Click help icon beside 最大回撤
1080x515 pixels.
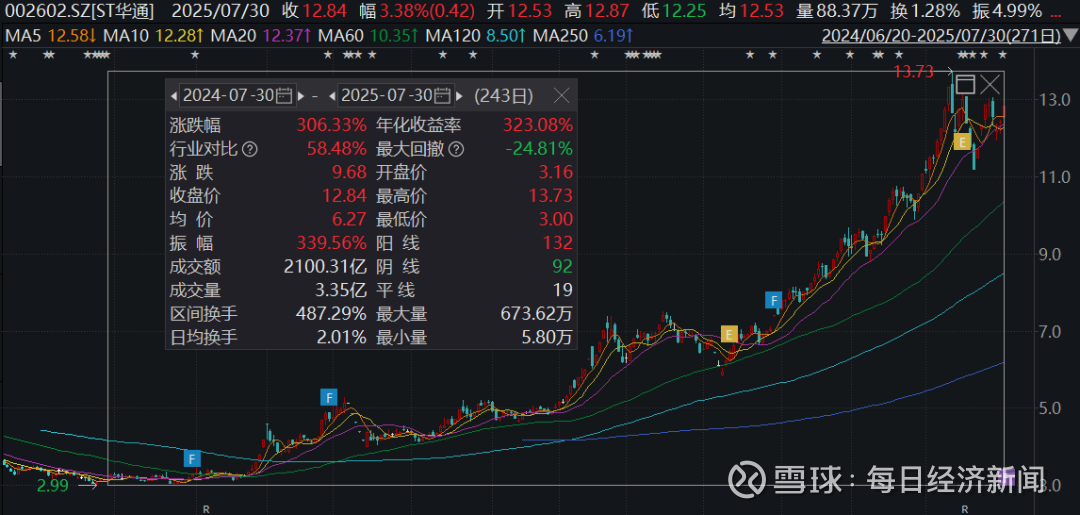[458, 148]
